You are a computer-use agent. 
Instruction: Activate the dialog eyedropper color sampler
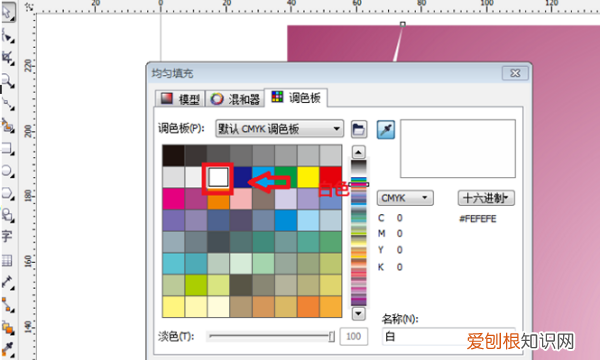point(386,130)
